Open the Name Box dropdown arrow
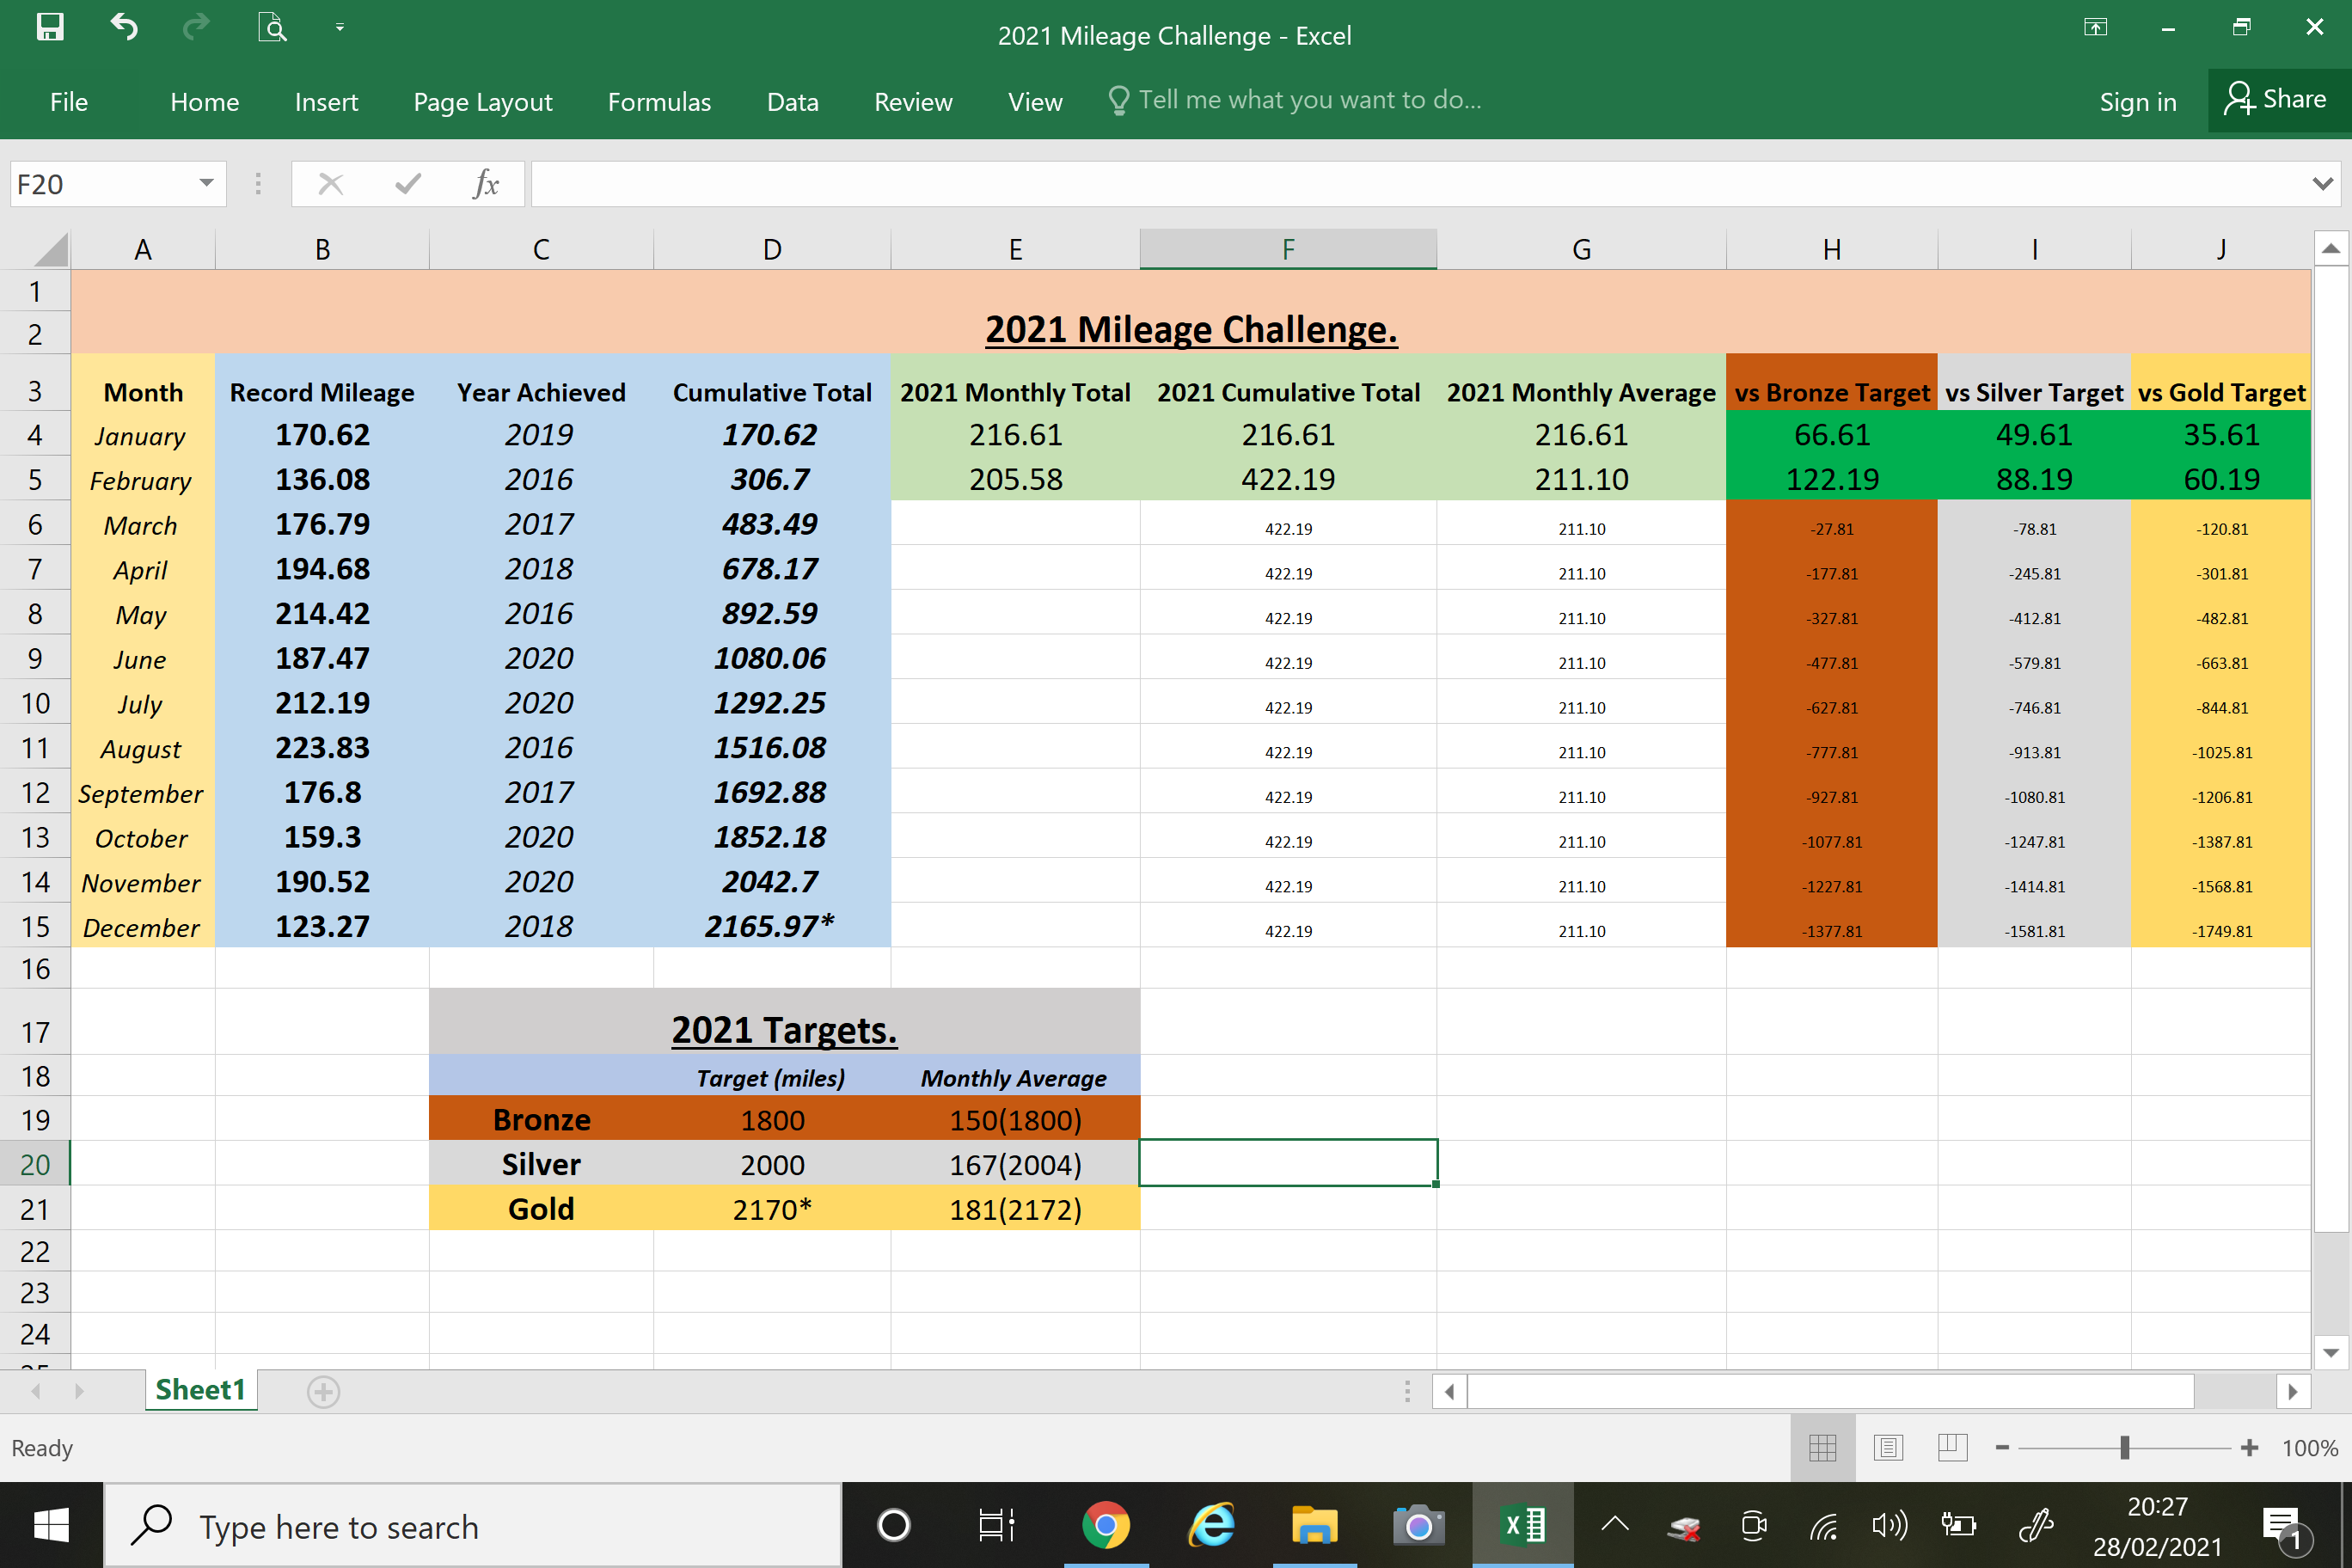This screenshot has height=1568, width=2352. 206,183
